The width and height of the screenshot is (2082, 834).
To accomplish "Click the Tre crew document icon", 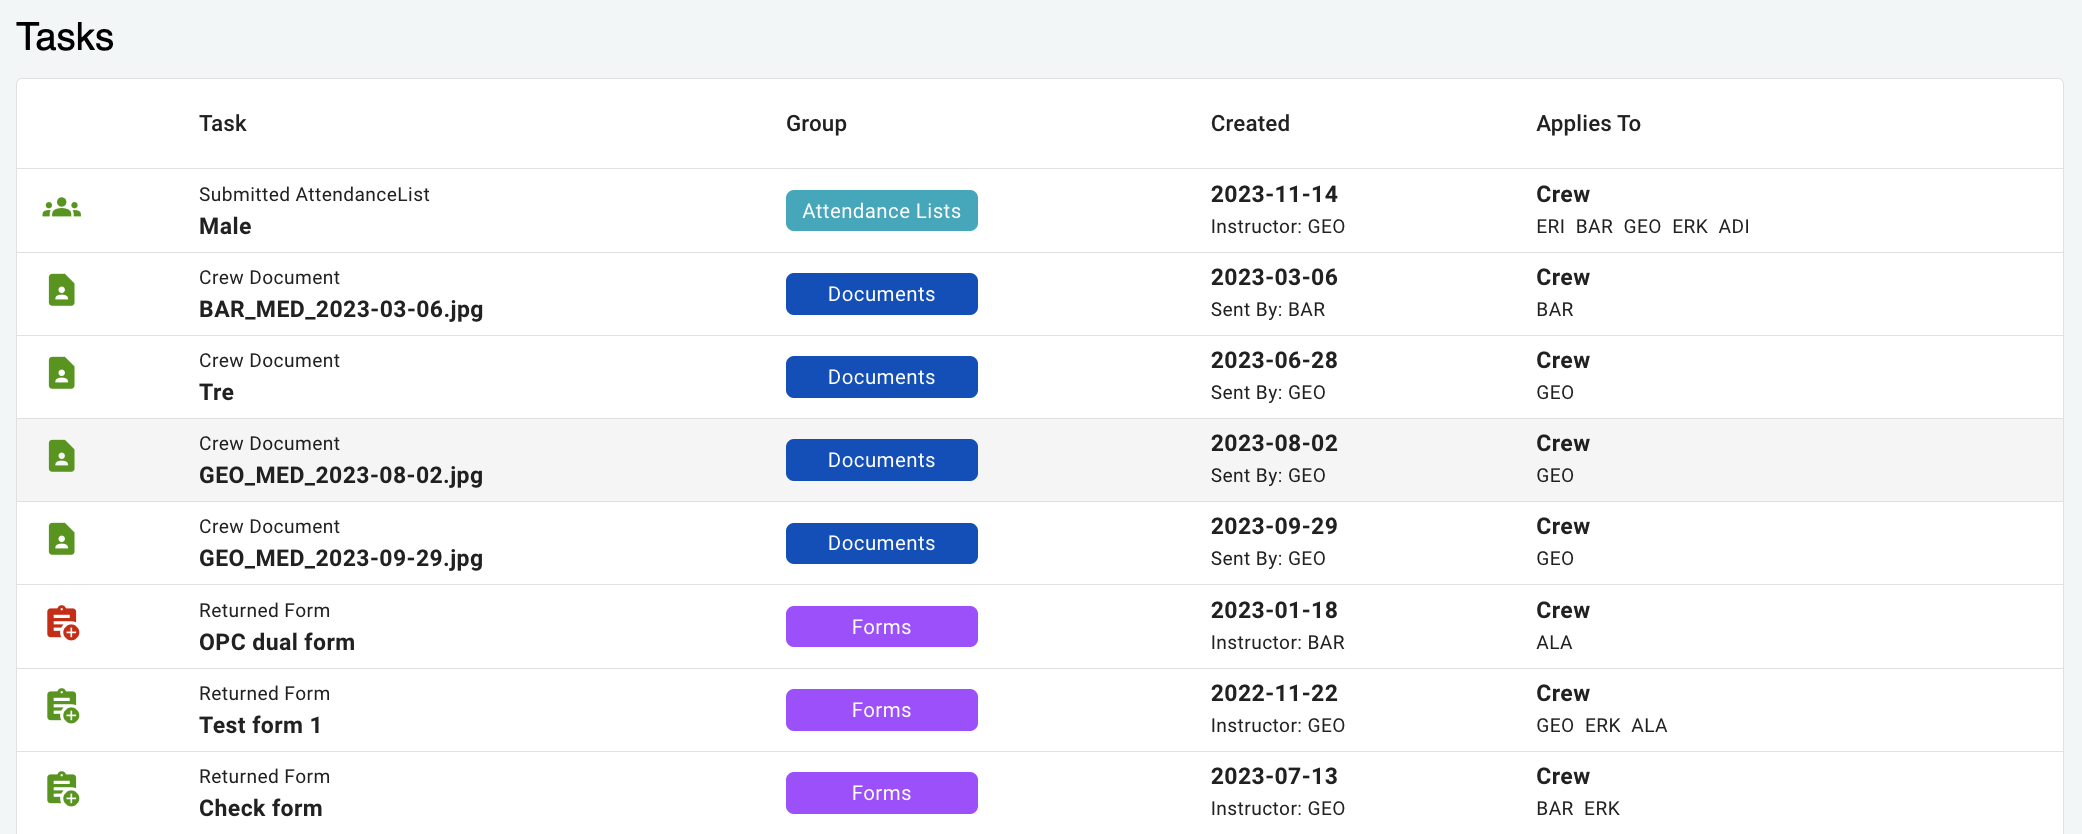I will (62, 374).
